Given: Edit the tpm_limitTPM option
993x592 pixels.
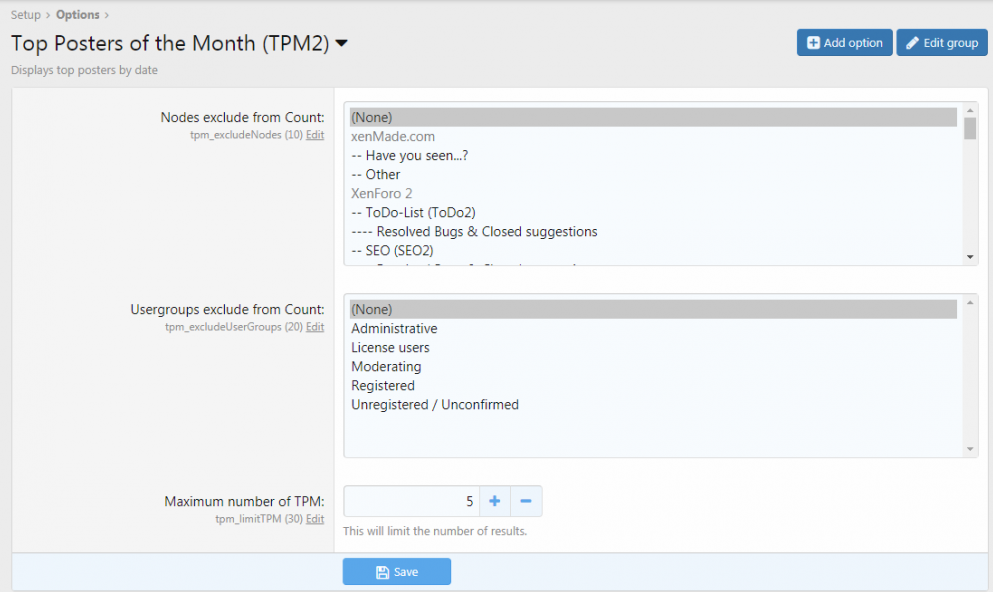Looking at the screenshot, I should click(x=315, y=519).
